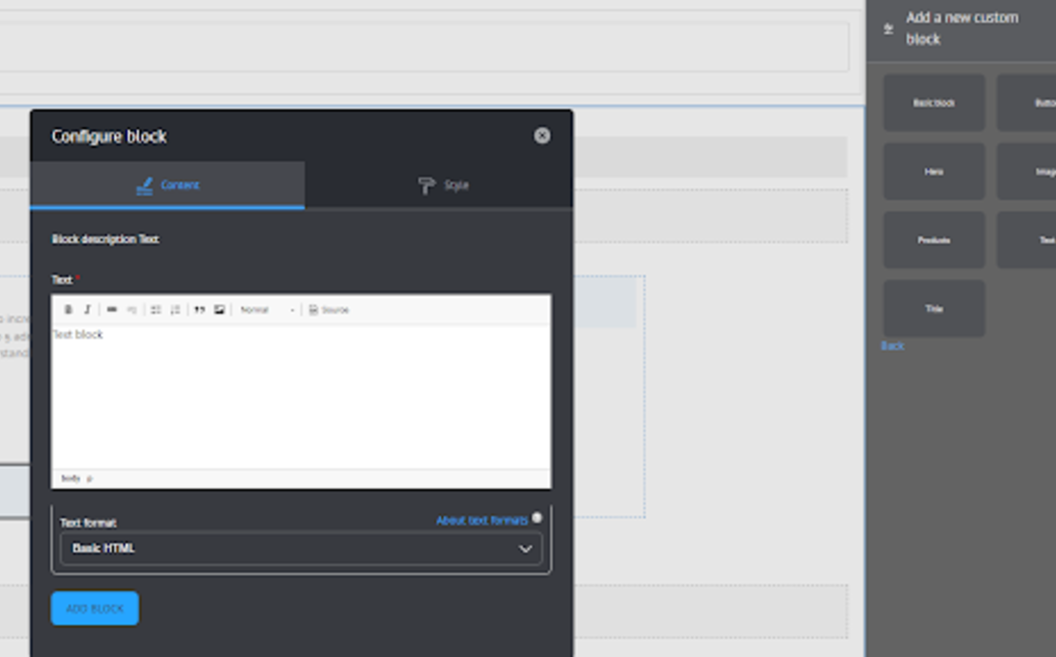Click the ADD BLOCK button

tap(94, 608)
